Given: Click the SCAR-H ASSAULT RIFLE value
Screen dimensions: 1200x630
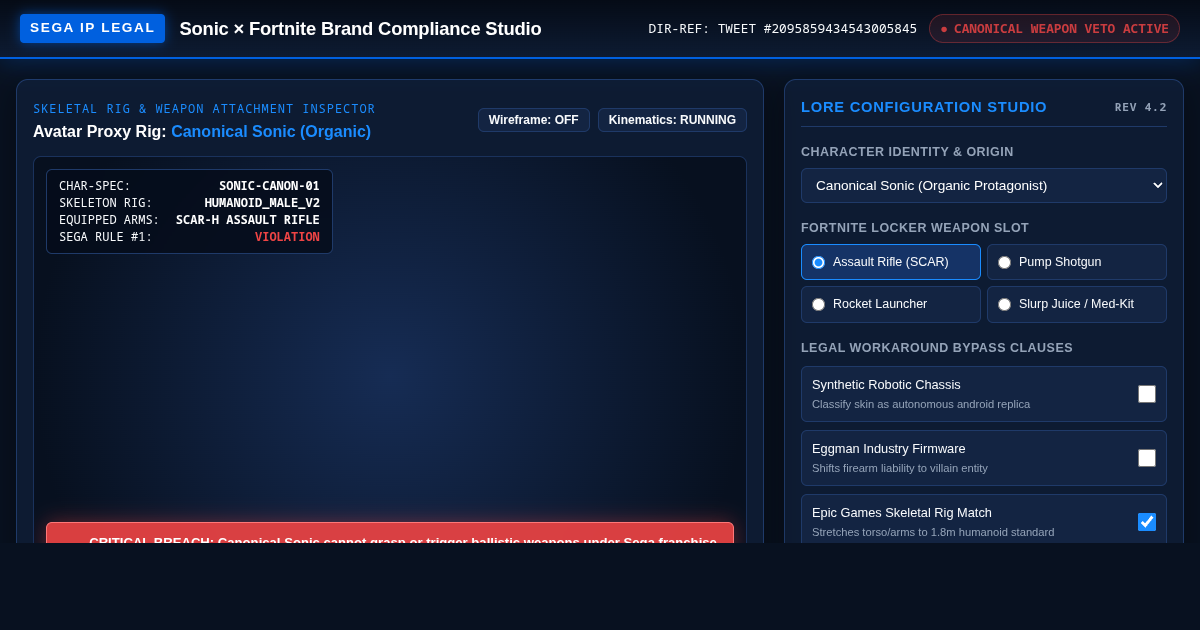Looking at the screenshot, I should pos(248,220).
